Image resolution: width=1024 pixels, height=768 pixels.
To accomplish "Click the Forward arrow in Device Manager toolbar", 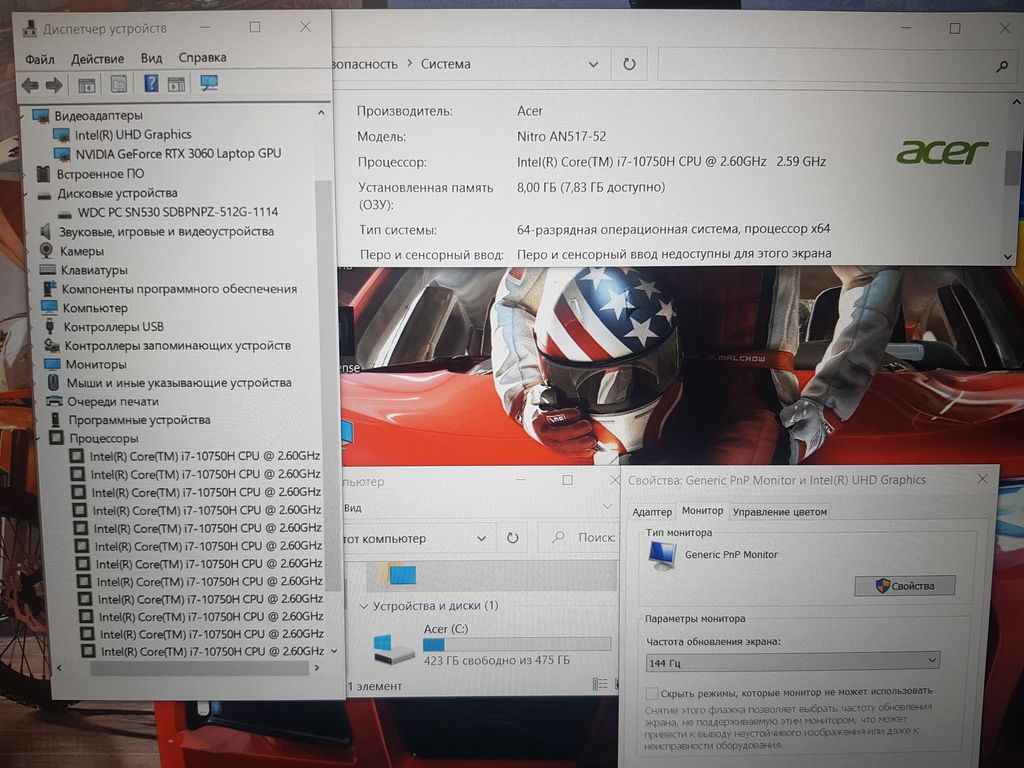I will [54, 85].
